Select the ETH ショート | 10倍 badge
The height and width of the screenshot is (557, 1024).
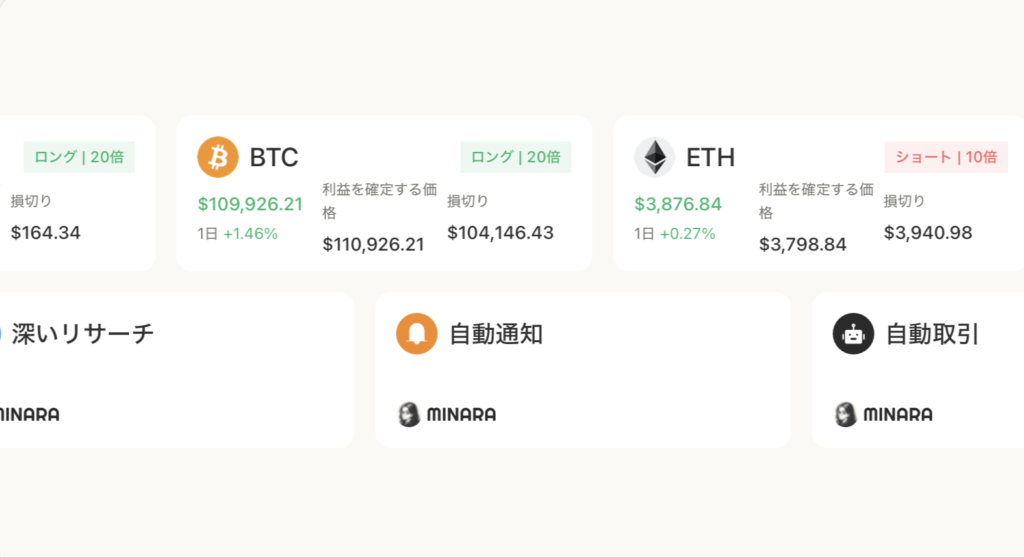(945, 157)
